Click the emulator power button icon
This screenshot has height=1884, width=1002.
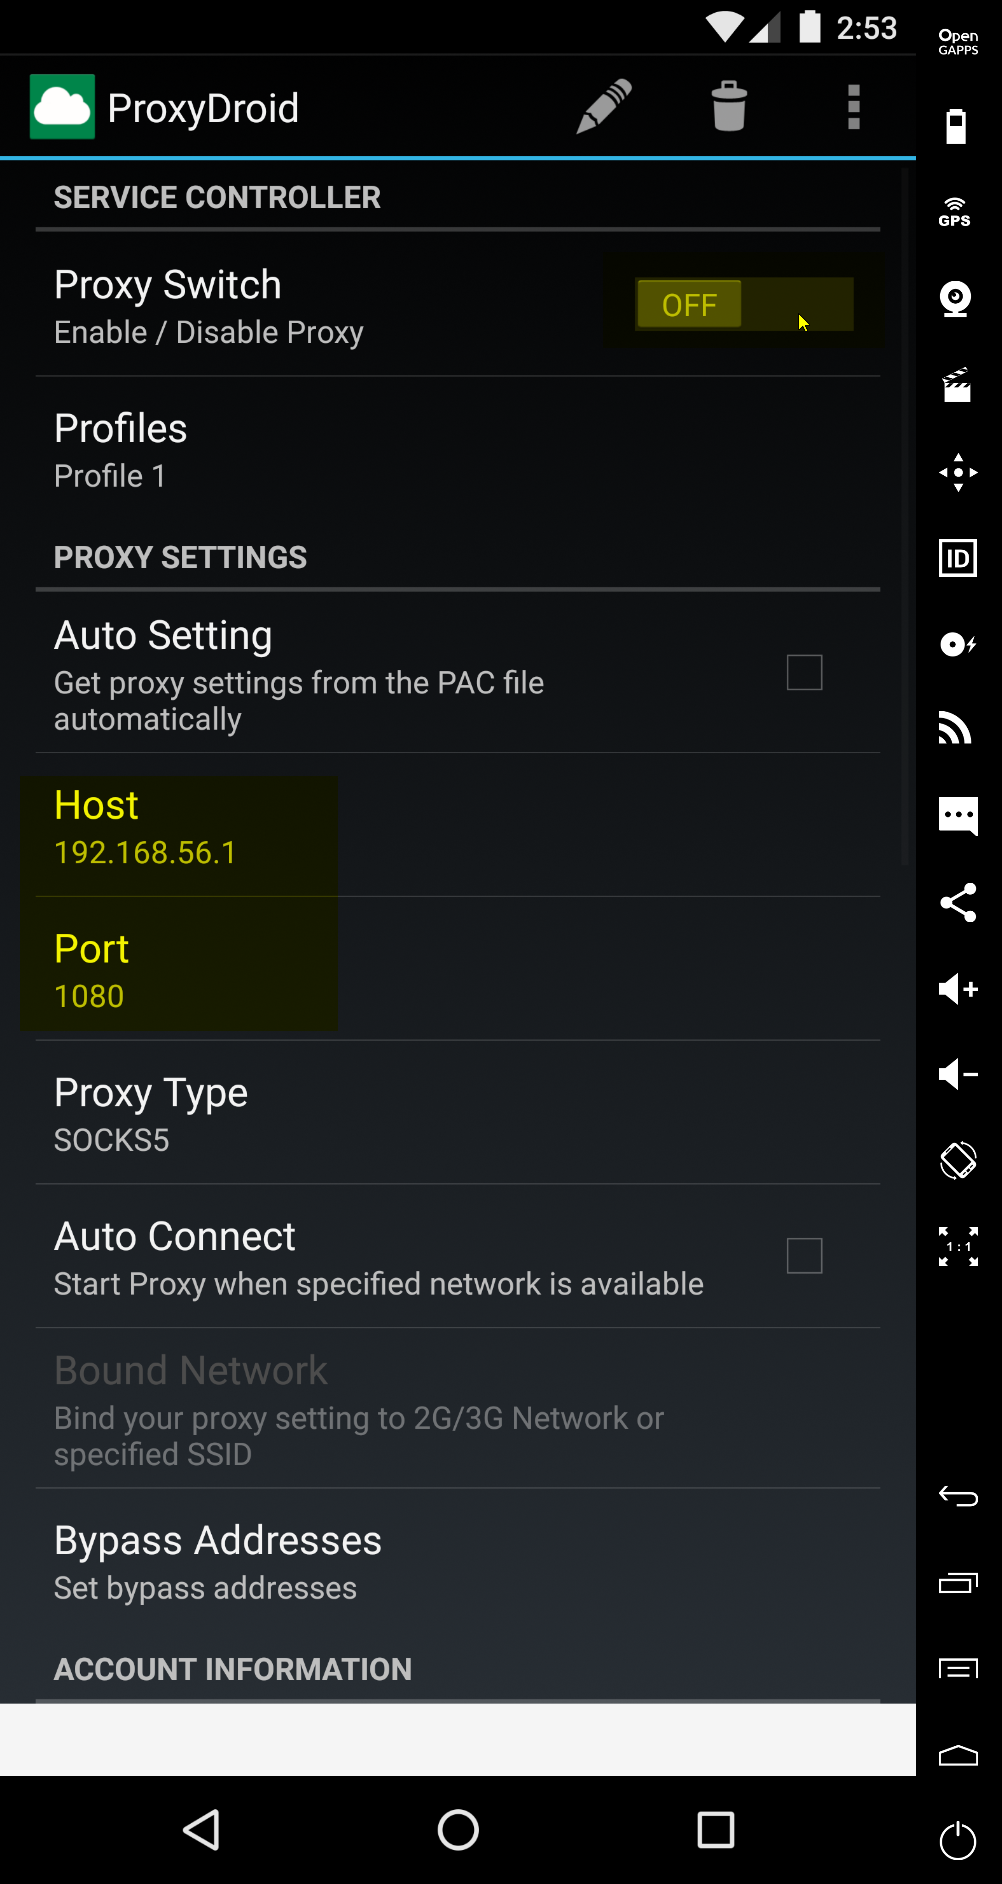click(957, 1841)
